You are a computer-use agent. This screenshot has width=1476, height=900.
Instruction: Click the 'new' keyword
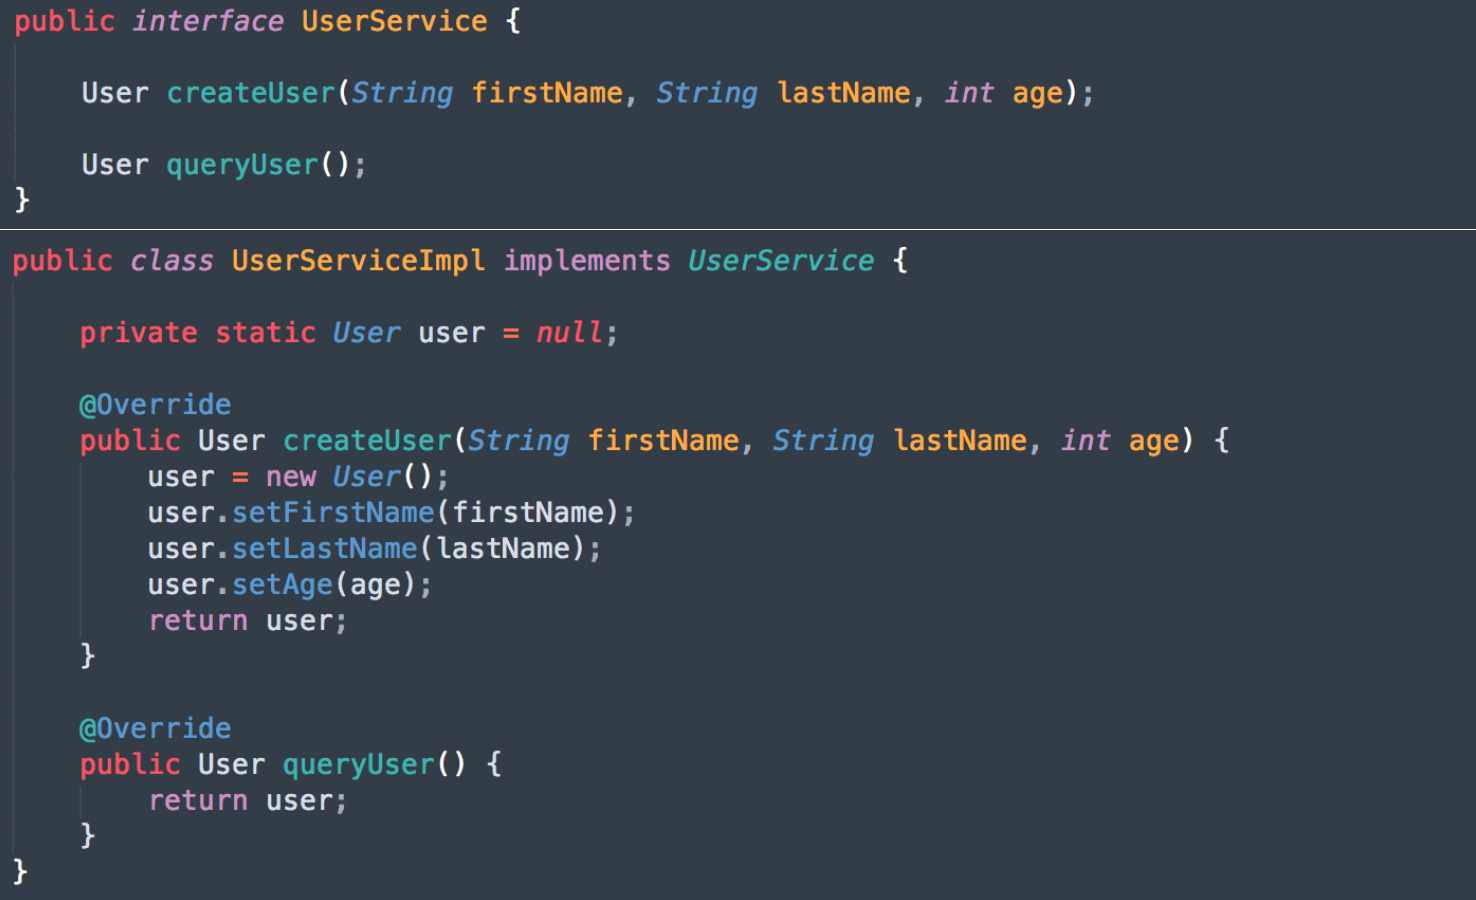click(x=291, y=477)
